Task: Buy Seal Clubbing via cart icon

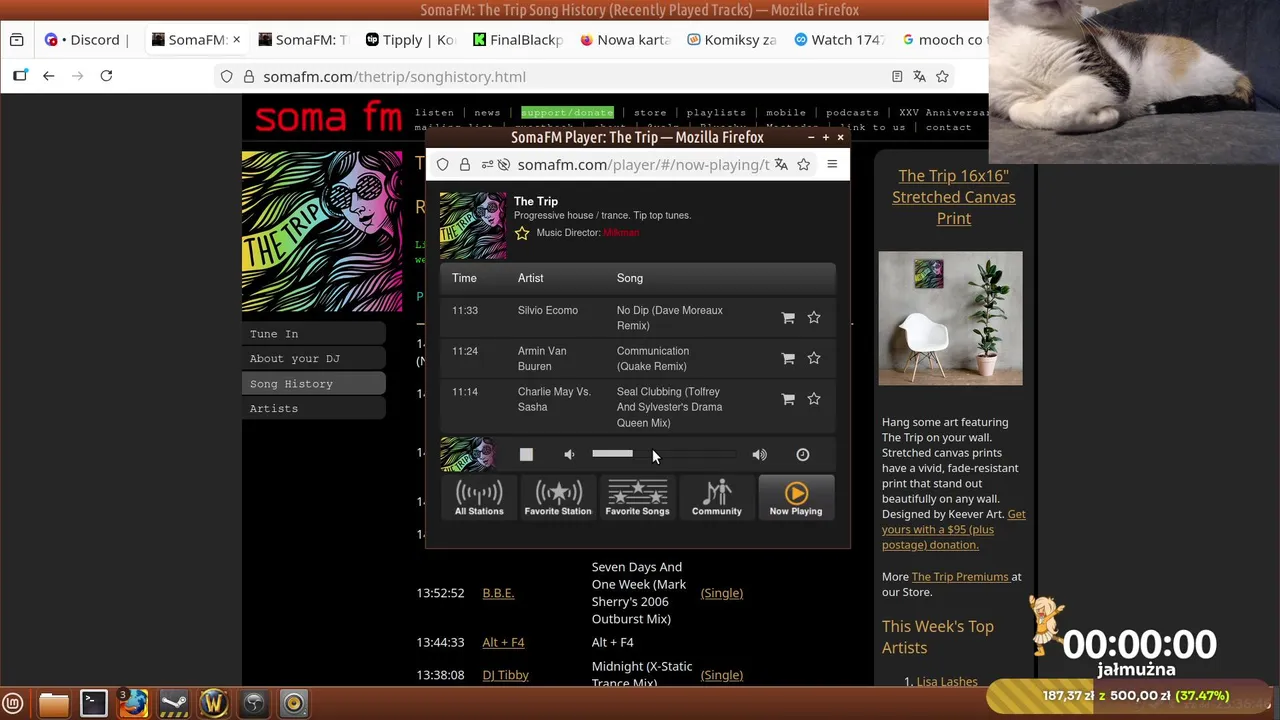Action: (788, 399)
